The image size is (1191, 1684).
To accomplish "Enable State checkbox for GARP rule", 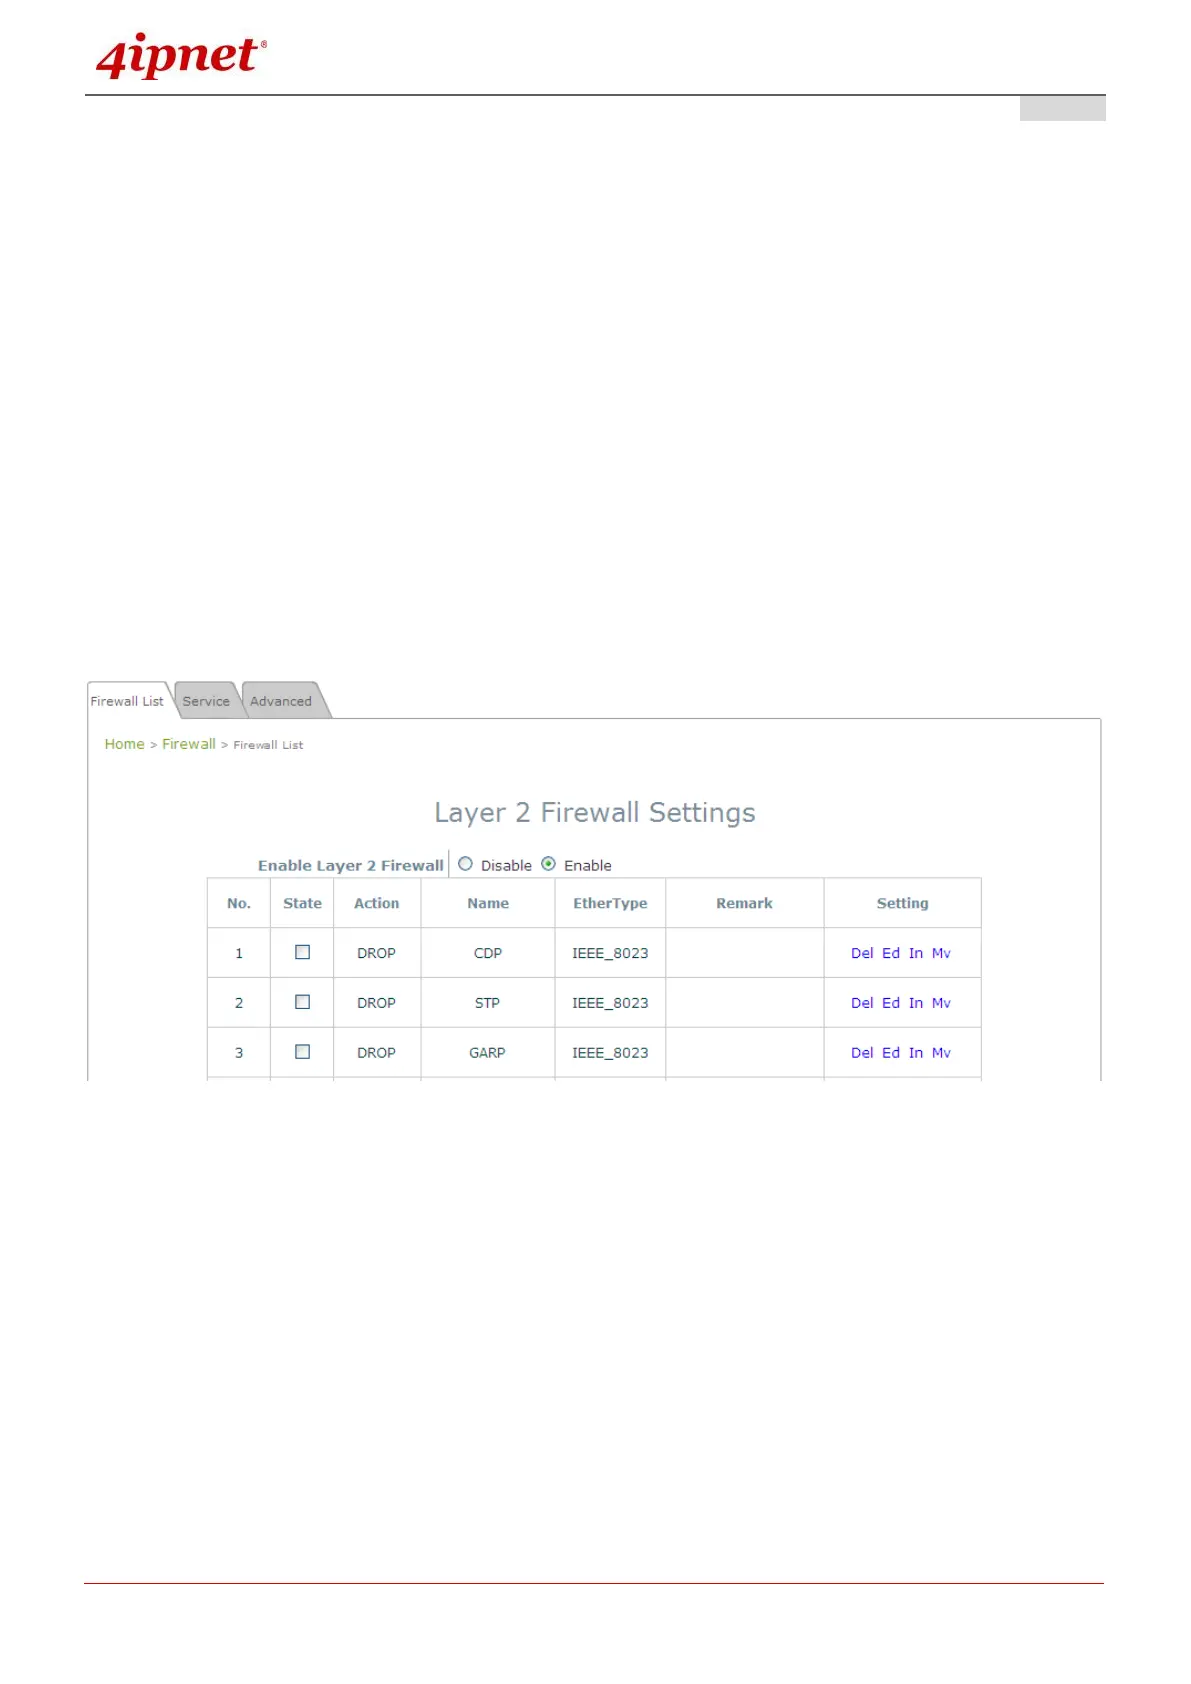I will (303, 1052).
